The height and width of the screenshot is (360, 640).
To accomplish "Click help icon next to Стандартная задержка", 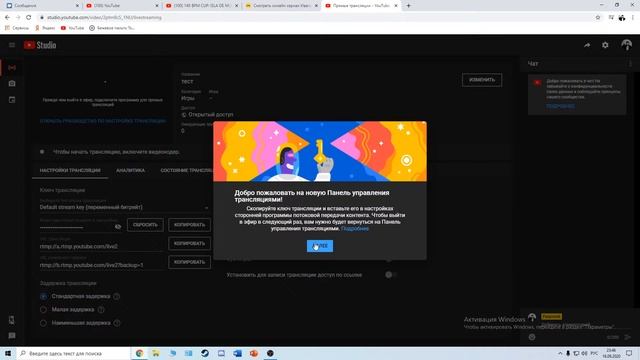I will (x=117, y=296).
